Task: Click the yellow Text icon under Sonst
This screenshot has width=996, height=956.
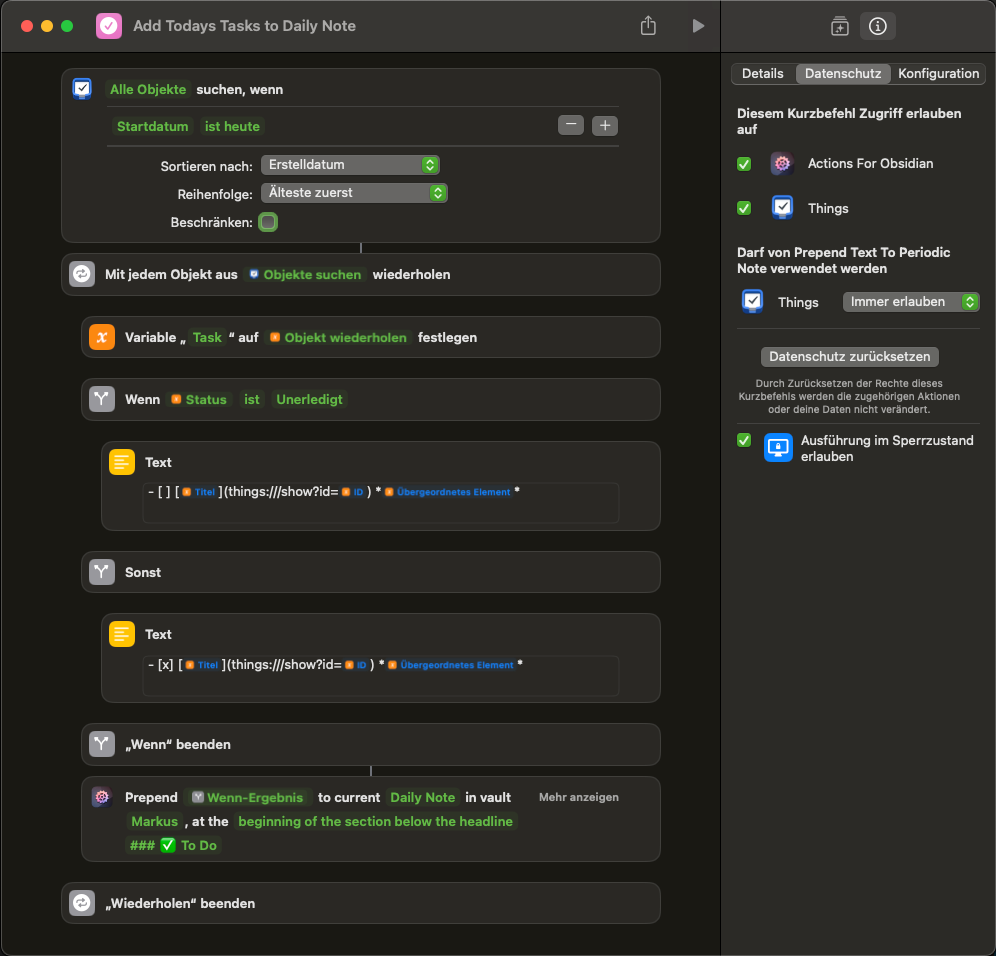Action: click(x=121, y=634)
